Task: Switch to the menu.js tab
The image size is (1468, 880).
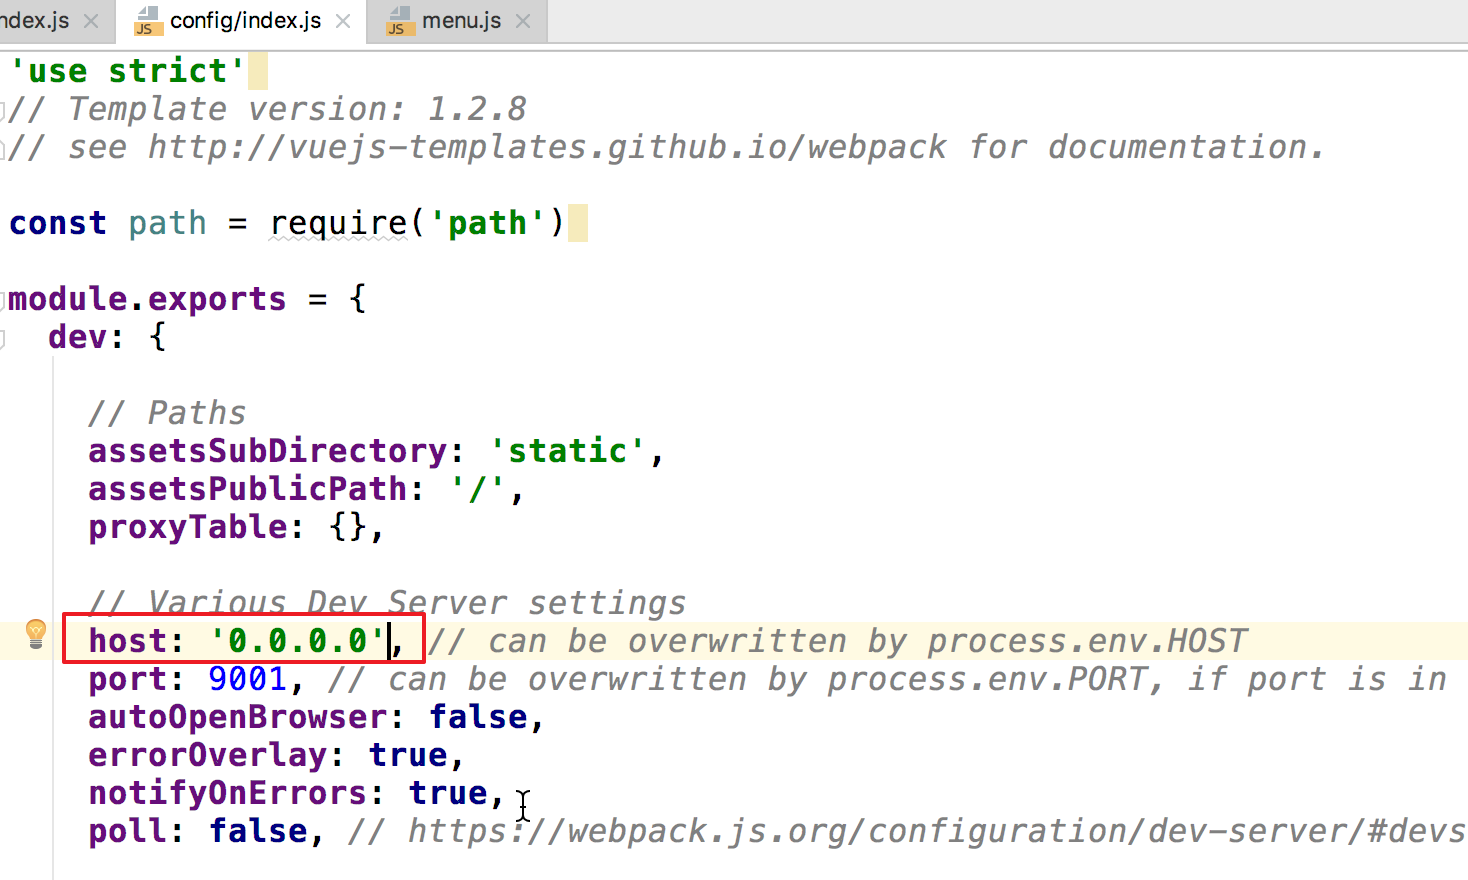Action: 461,21
